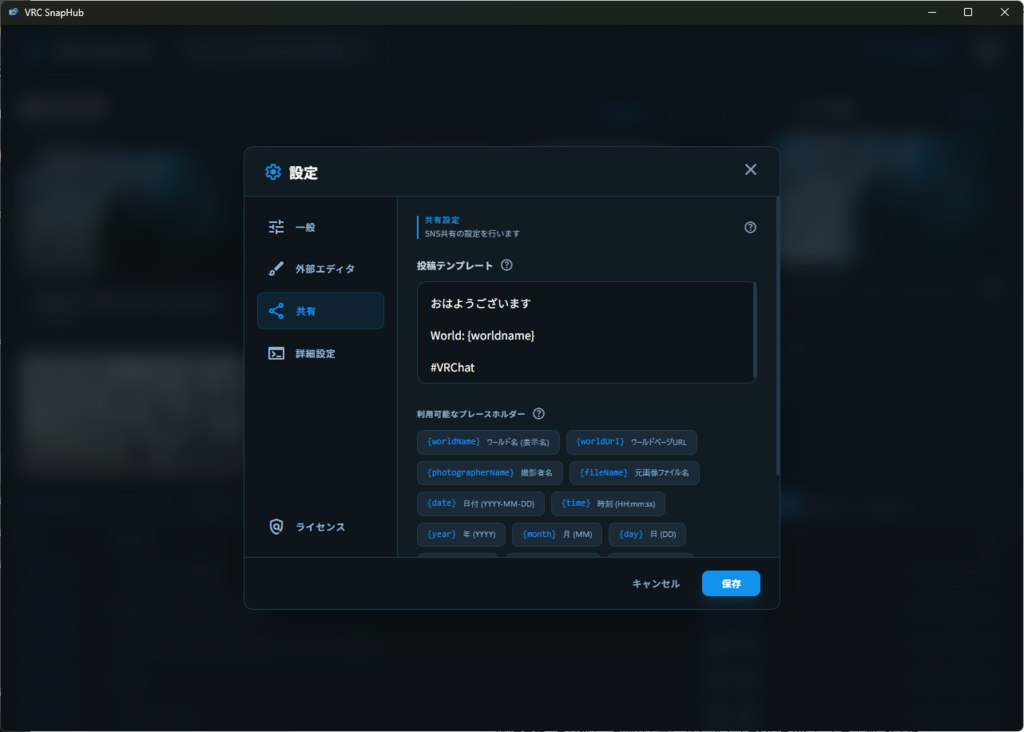The width and height of the screenshot is (1024, 732).
Task: Open the ライセンス license section
Action: pyautogui.click(x=320, y=527)
